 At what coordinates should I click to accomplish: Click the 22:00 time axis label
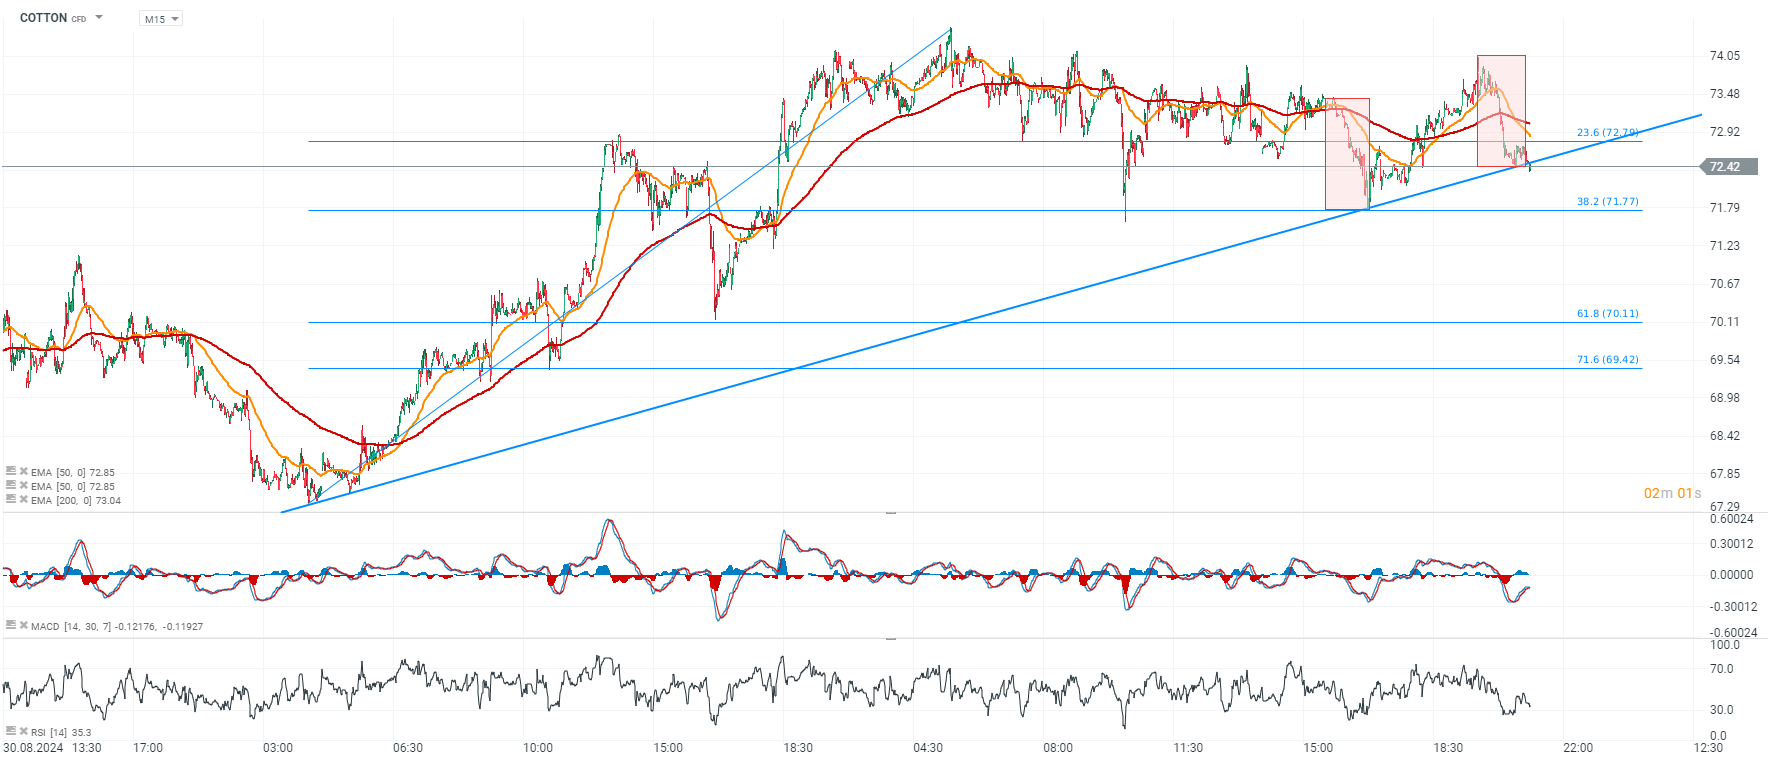tap(1578, 748)
